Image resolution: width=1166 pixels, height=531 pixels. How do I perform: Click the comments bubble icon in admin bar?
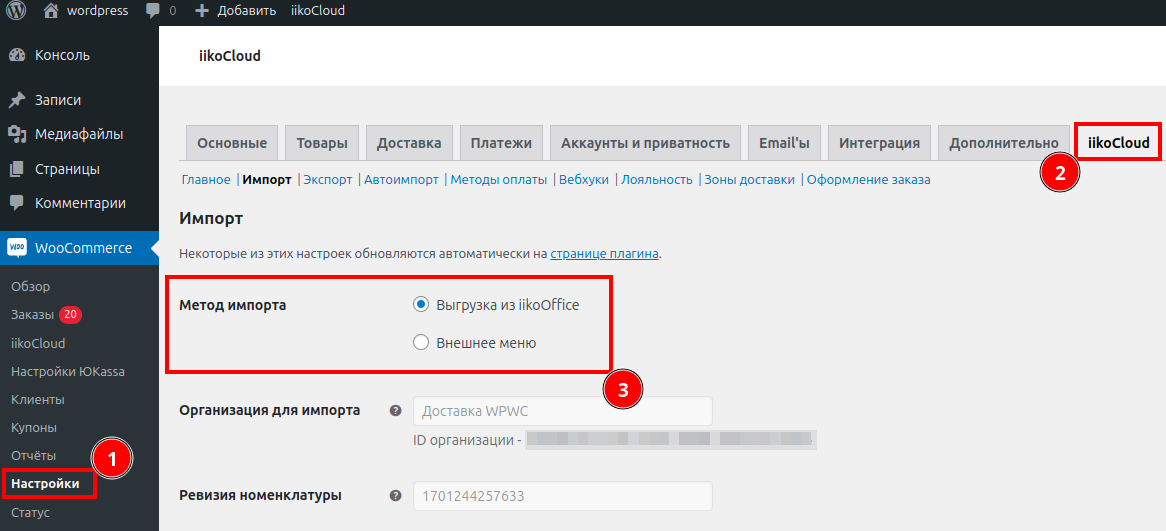(x=153, y=11)
